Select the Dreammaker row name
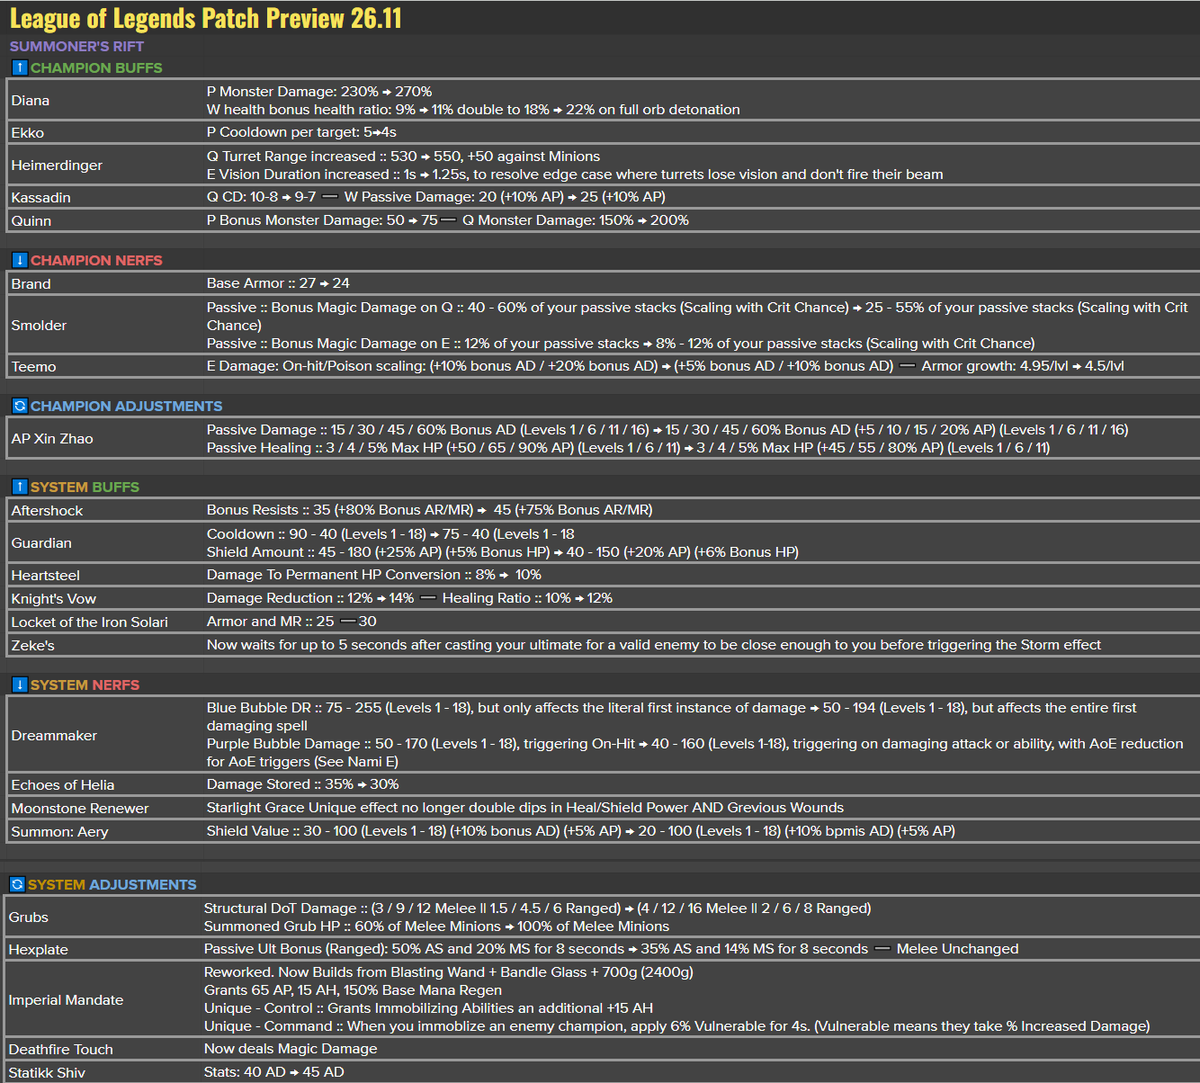1200x1083 pixels. [x=54, y=736]
